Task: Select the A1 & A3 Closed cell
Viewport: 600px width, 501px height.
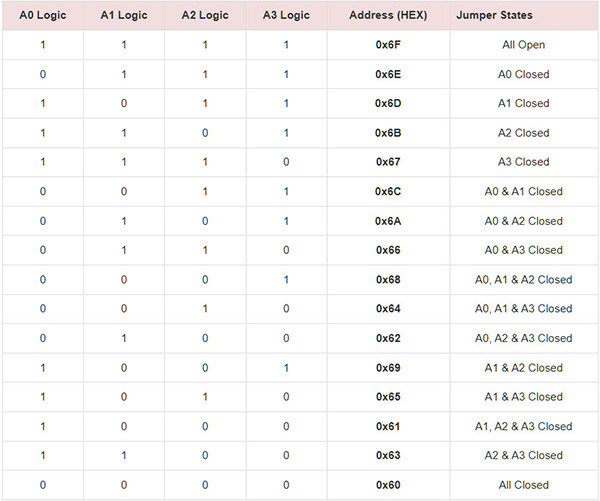Action: 523,397
